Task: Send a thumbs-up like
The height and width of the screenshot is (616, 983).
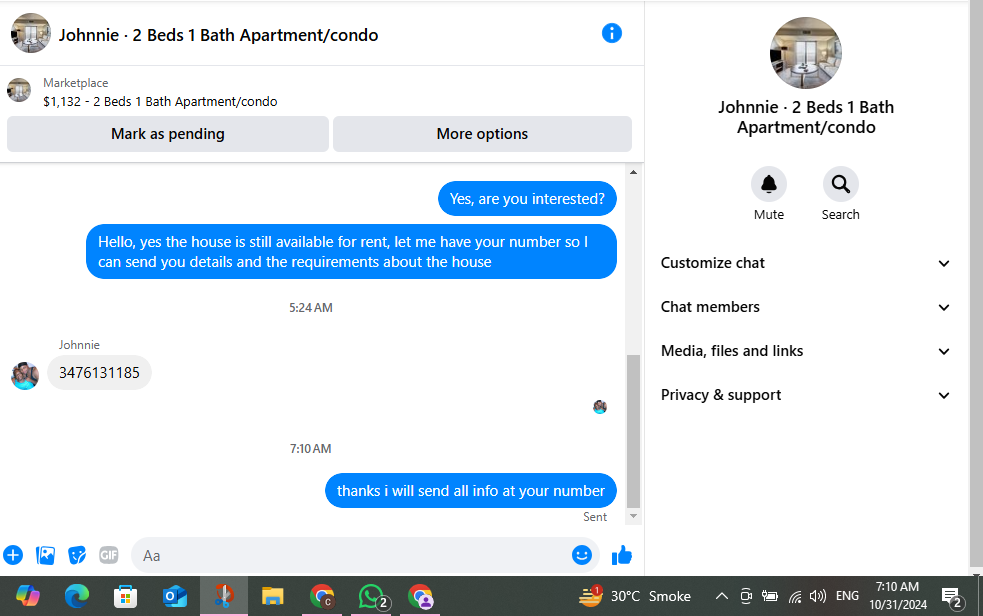Action: pos(621,555)
